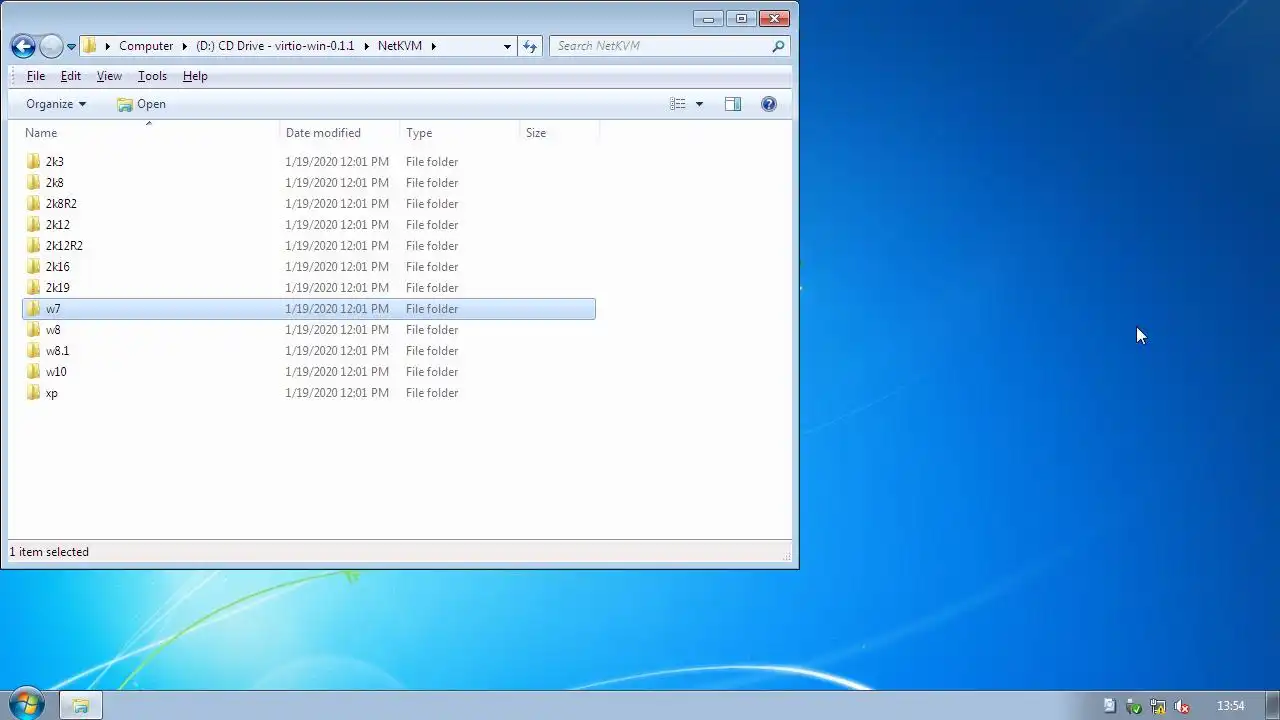Select the 2k8R2 folder icon
The image size is (1280, 720).
(x=33, y=203)
